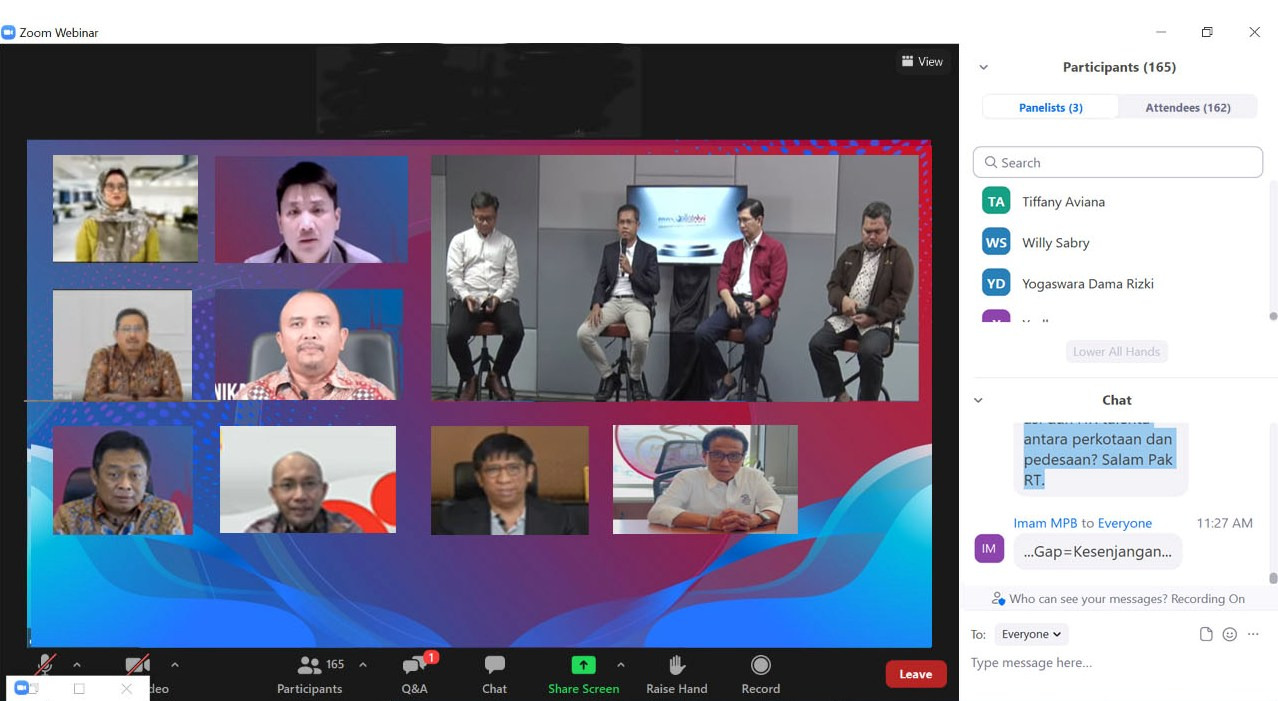Image resolution: width=1278 pixels, height=701 pixels.
Task: Click sender name Imam MPB in chat
Action: (x=1045, y=523)
